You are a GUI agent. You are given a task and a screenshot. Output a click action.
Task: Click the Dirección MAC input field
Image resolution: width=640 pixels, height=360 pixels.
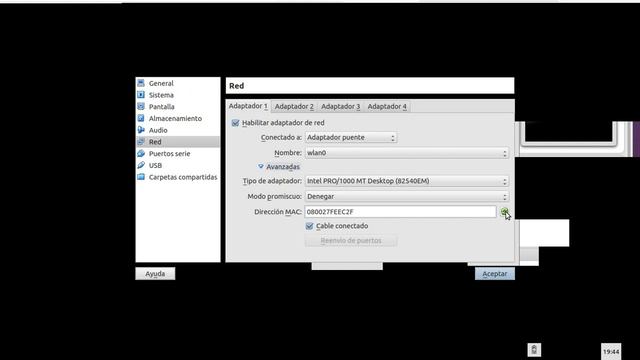click(x=400, y=212)
